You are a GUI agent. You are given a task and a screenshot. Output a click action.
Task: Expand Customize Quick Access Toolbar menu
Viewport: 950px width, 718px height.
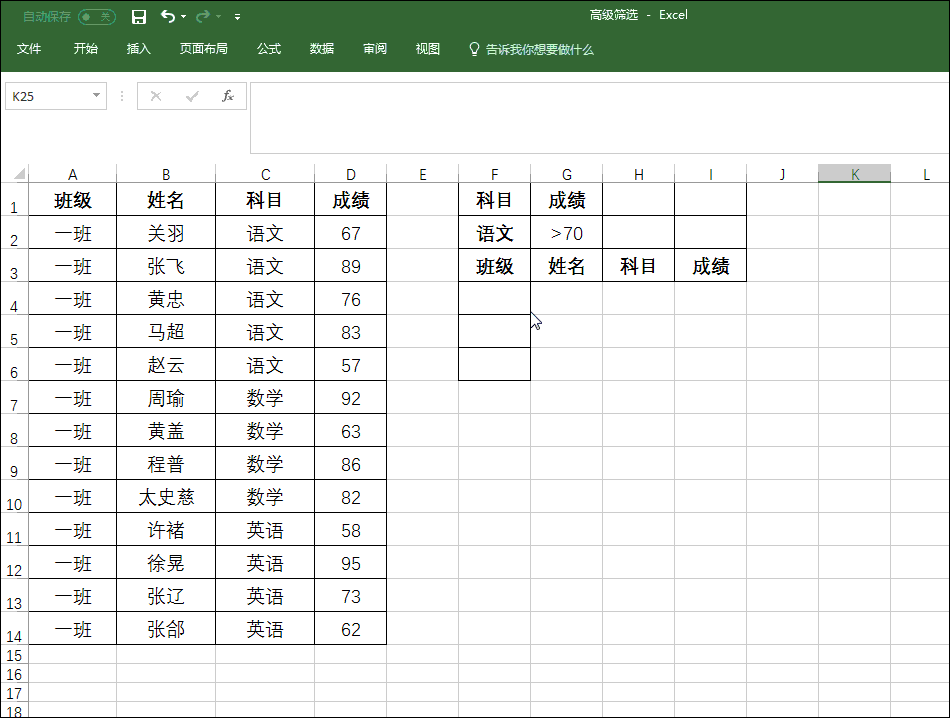[238, 17]
